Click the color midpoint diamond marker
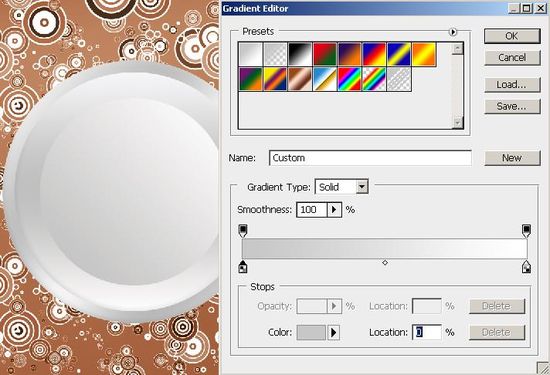Image resolution: width=550 pixels, height=375 pixels. pos(385,263)
